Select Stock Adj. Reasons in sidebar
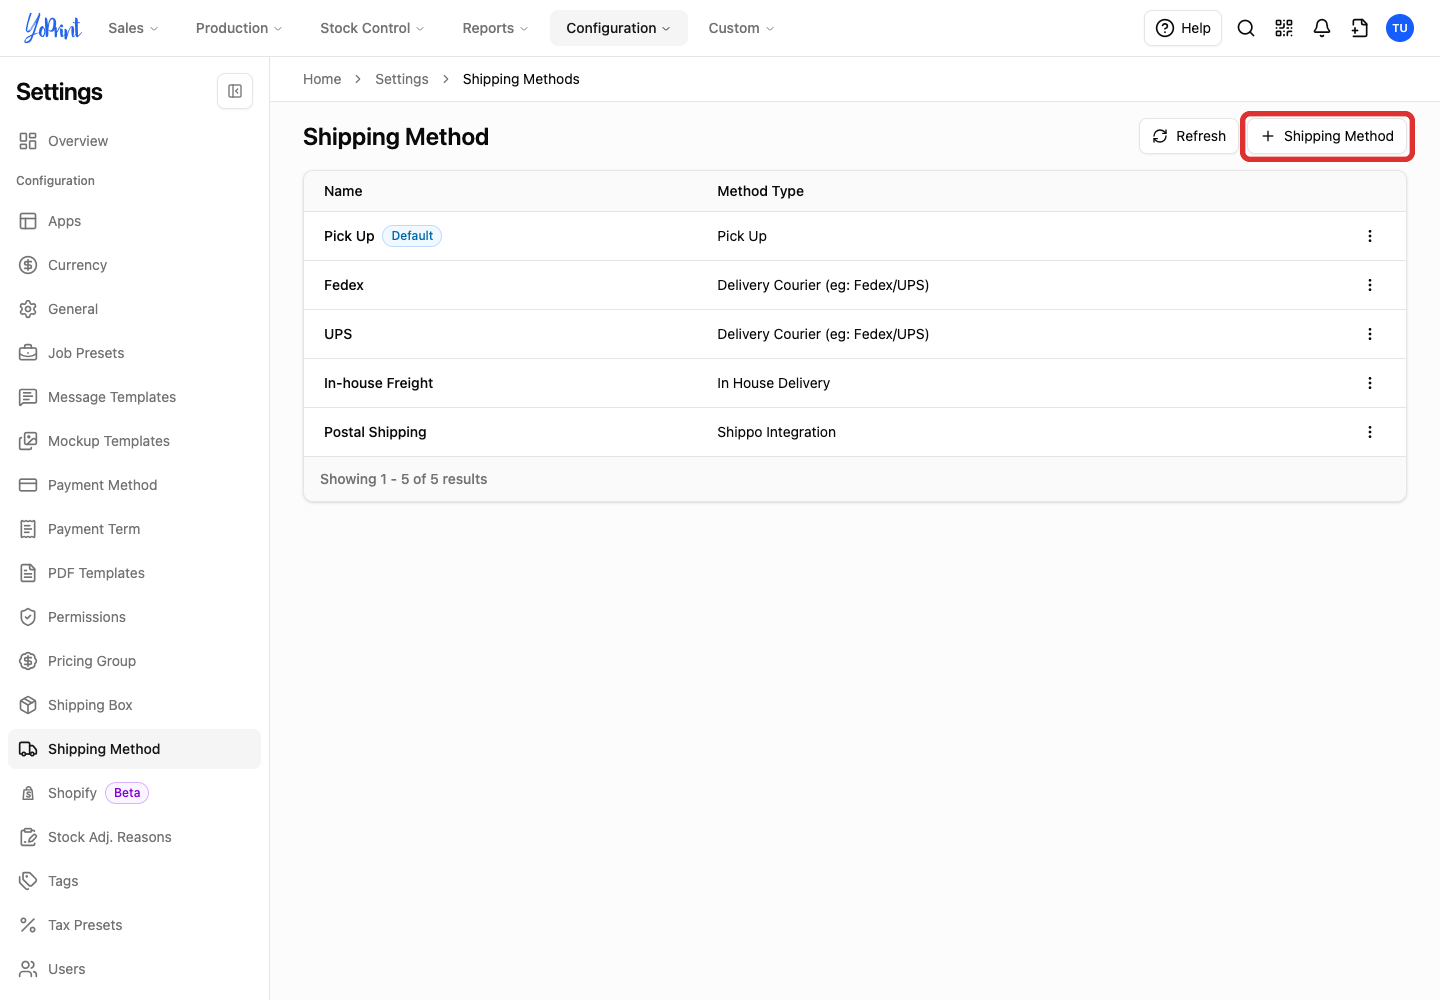1440x1000 pixels. 134,837
